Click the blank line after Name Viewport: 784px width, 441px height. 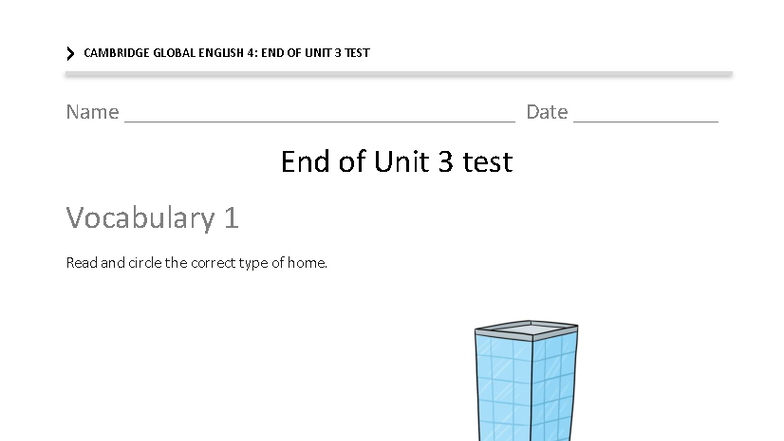pos(320,120)
